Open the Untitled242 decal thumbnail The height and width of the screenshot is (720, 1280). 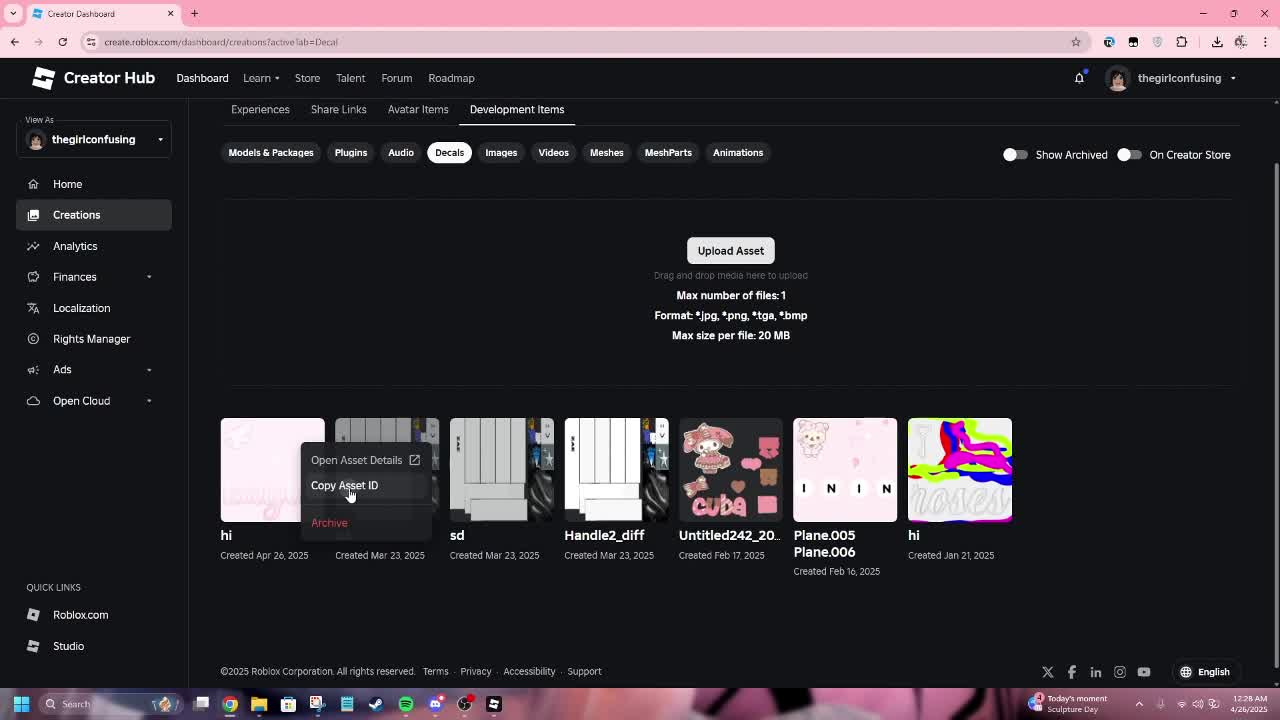[x=730, y=469]
